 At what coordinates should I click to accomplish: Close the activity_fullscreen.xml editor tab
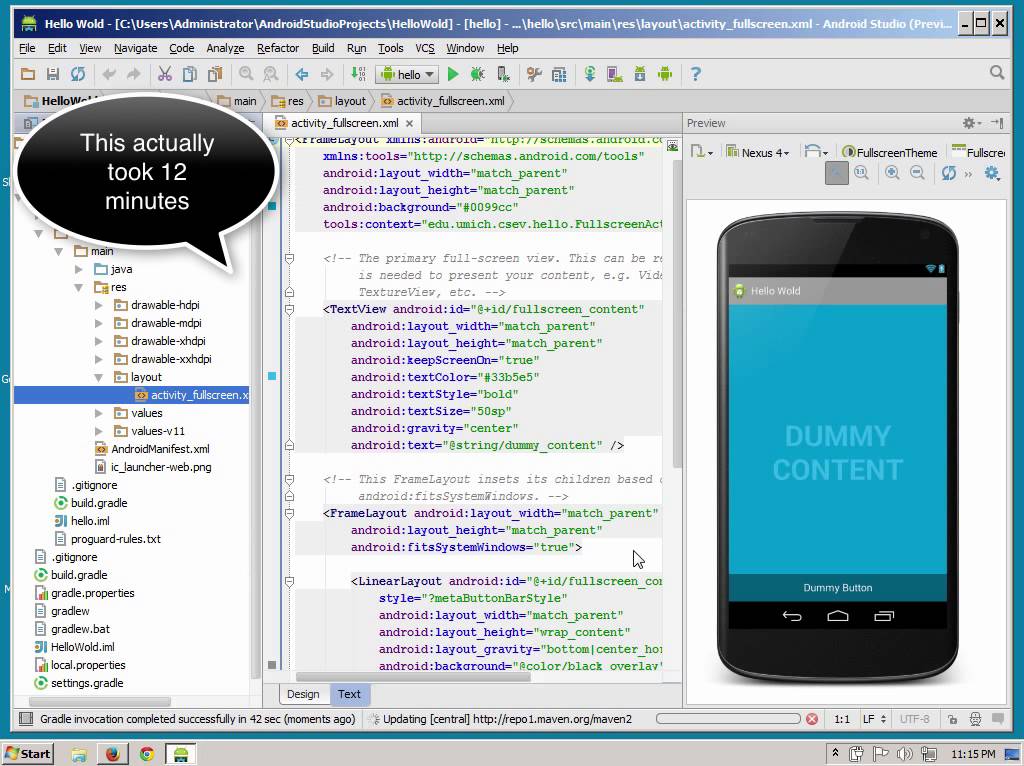409,123
